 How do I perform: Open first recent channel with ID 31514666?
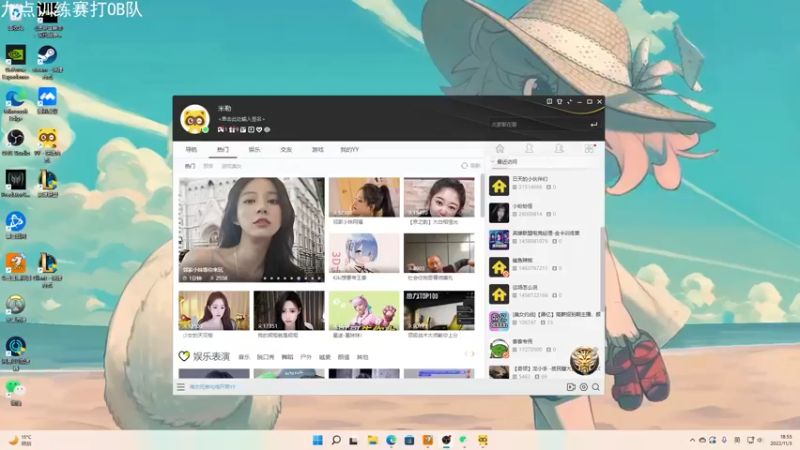click(x=545, y=186)
